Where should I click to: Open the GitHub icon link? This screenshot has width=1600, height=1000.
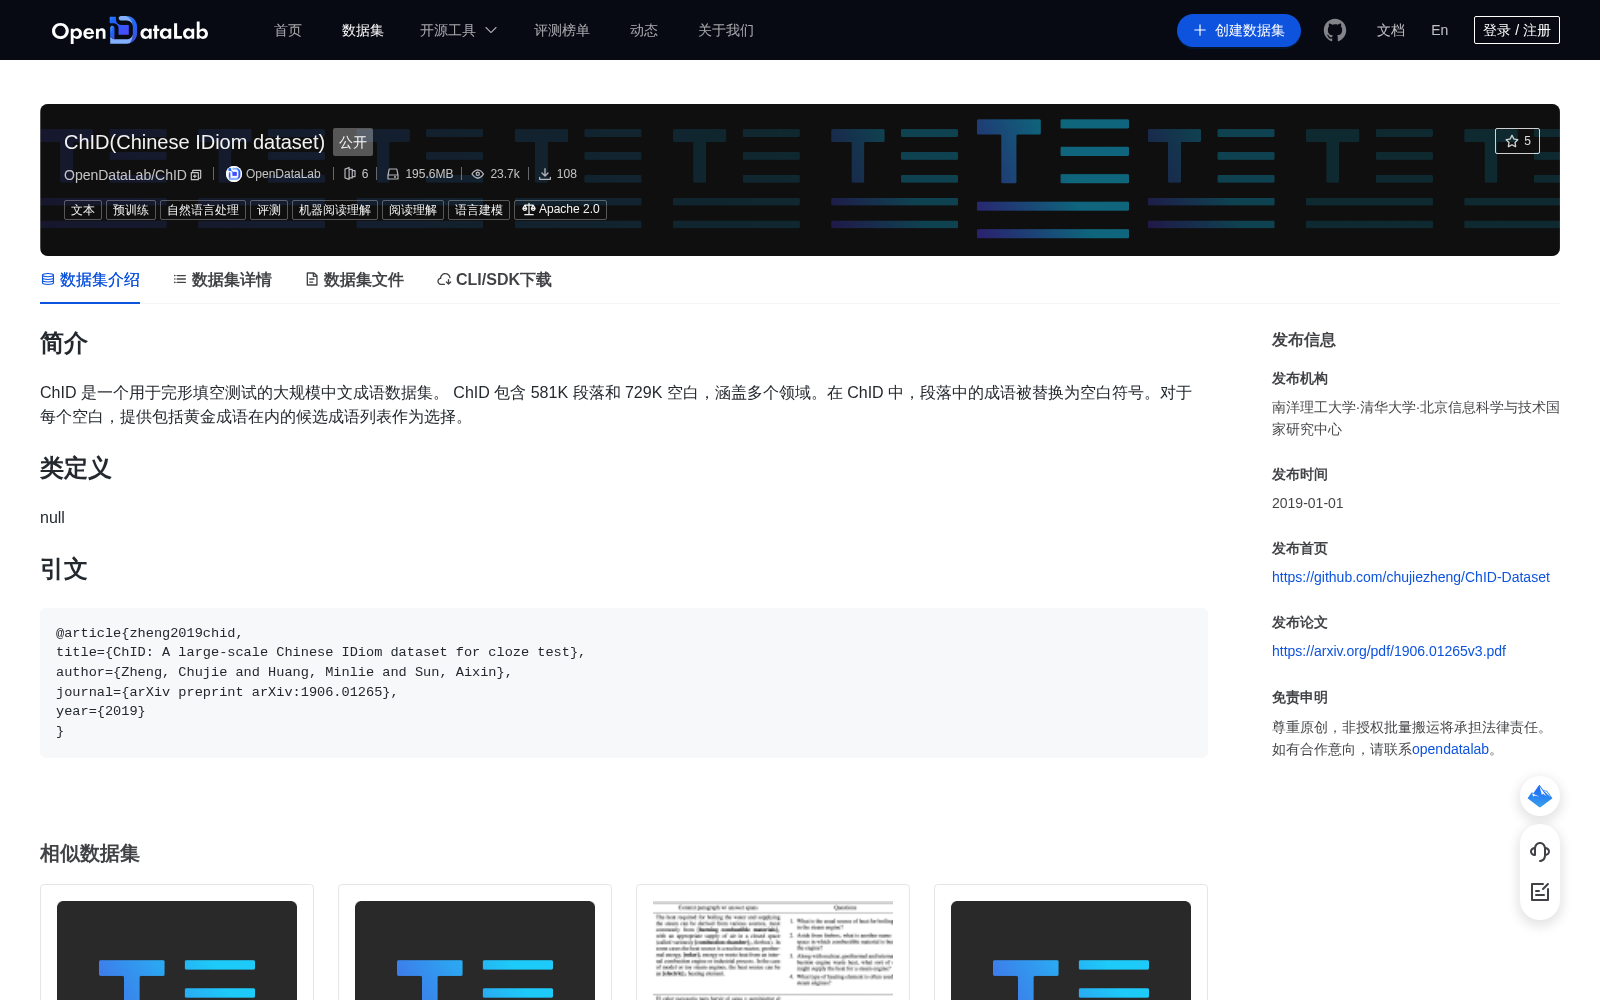(x=1335, y=30)
